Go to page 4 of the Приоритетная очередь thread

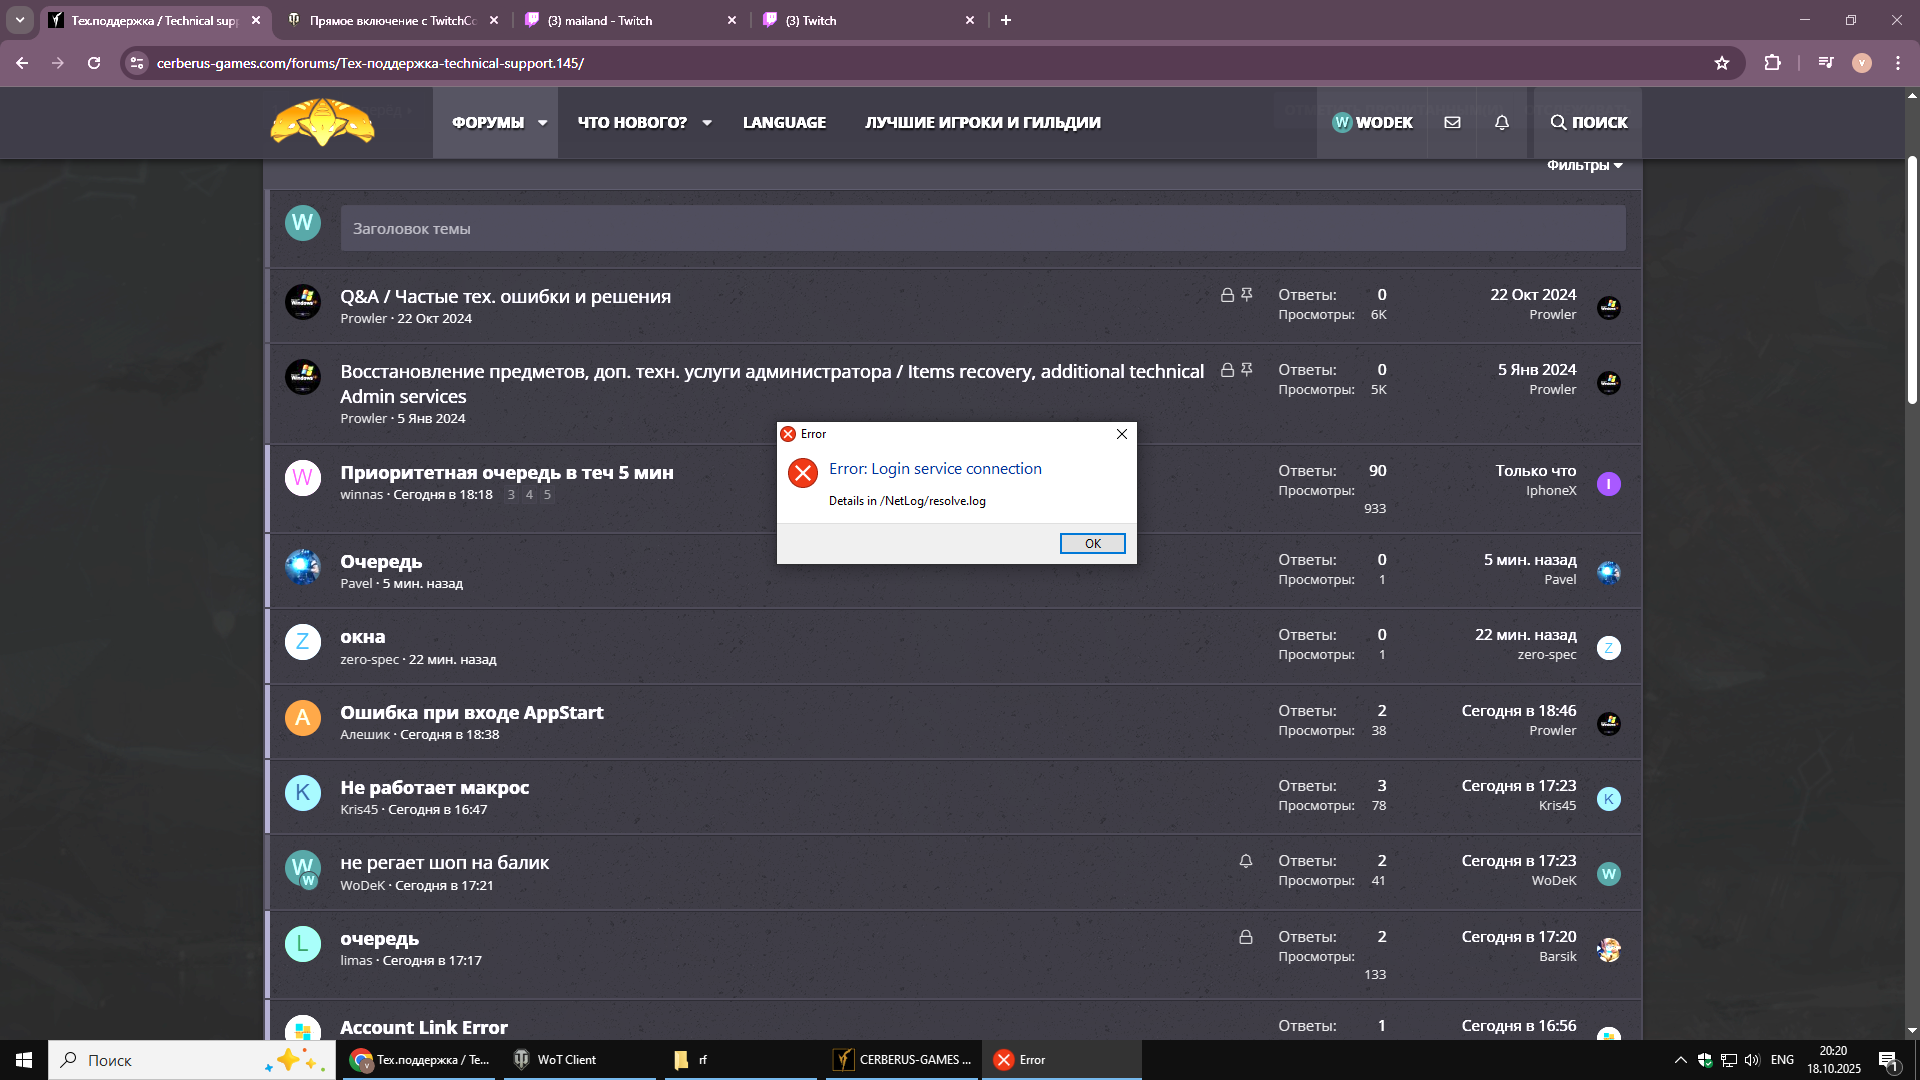click(x=529, y=495)
